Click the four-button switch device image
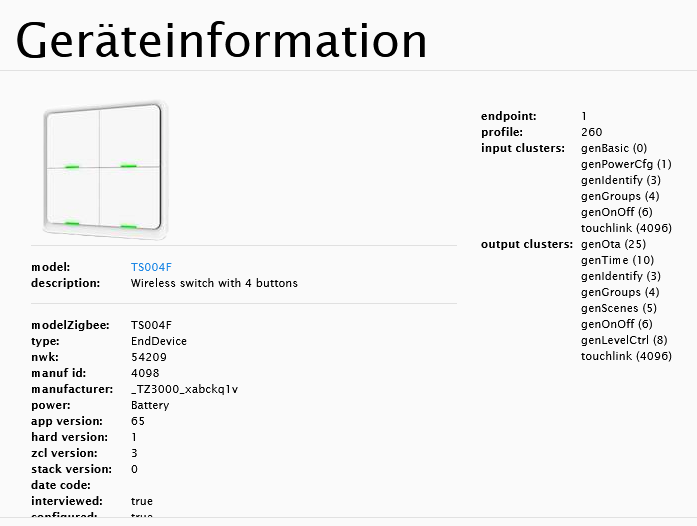The width and height of the screenshot is (697, 526). pyautogui.click(x=100, y=166)
